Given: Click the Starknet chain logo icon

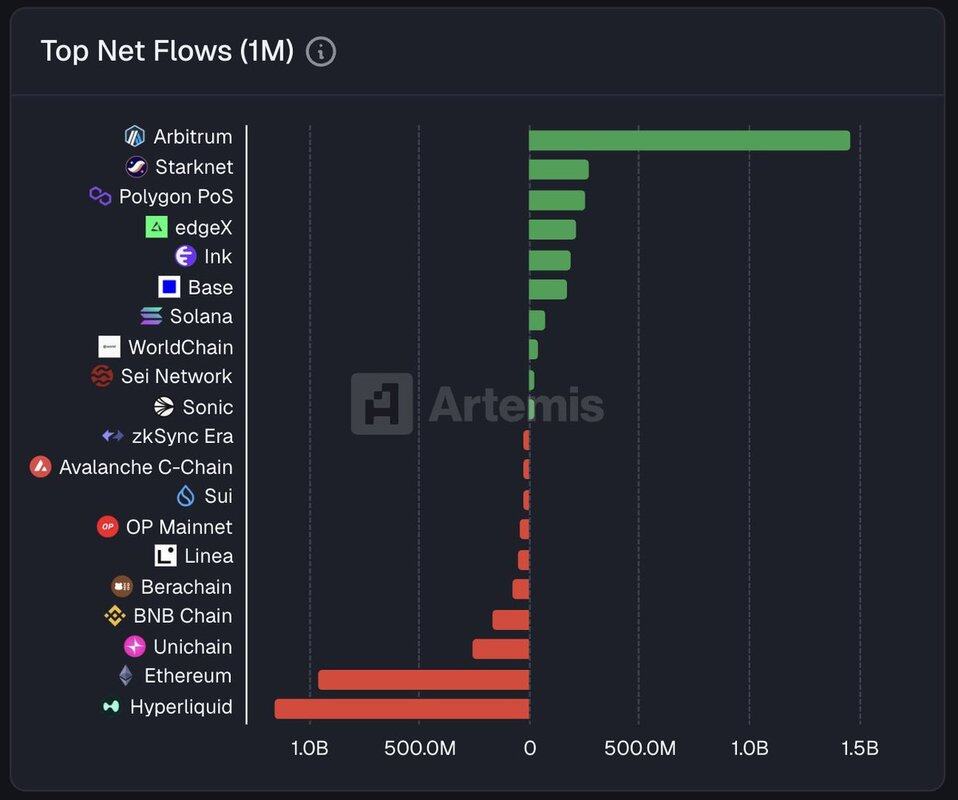Looking at the screenshot, I should 137,167.
